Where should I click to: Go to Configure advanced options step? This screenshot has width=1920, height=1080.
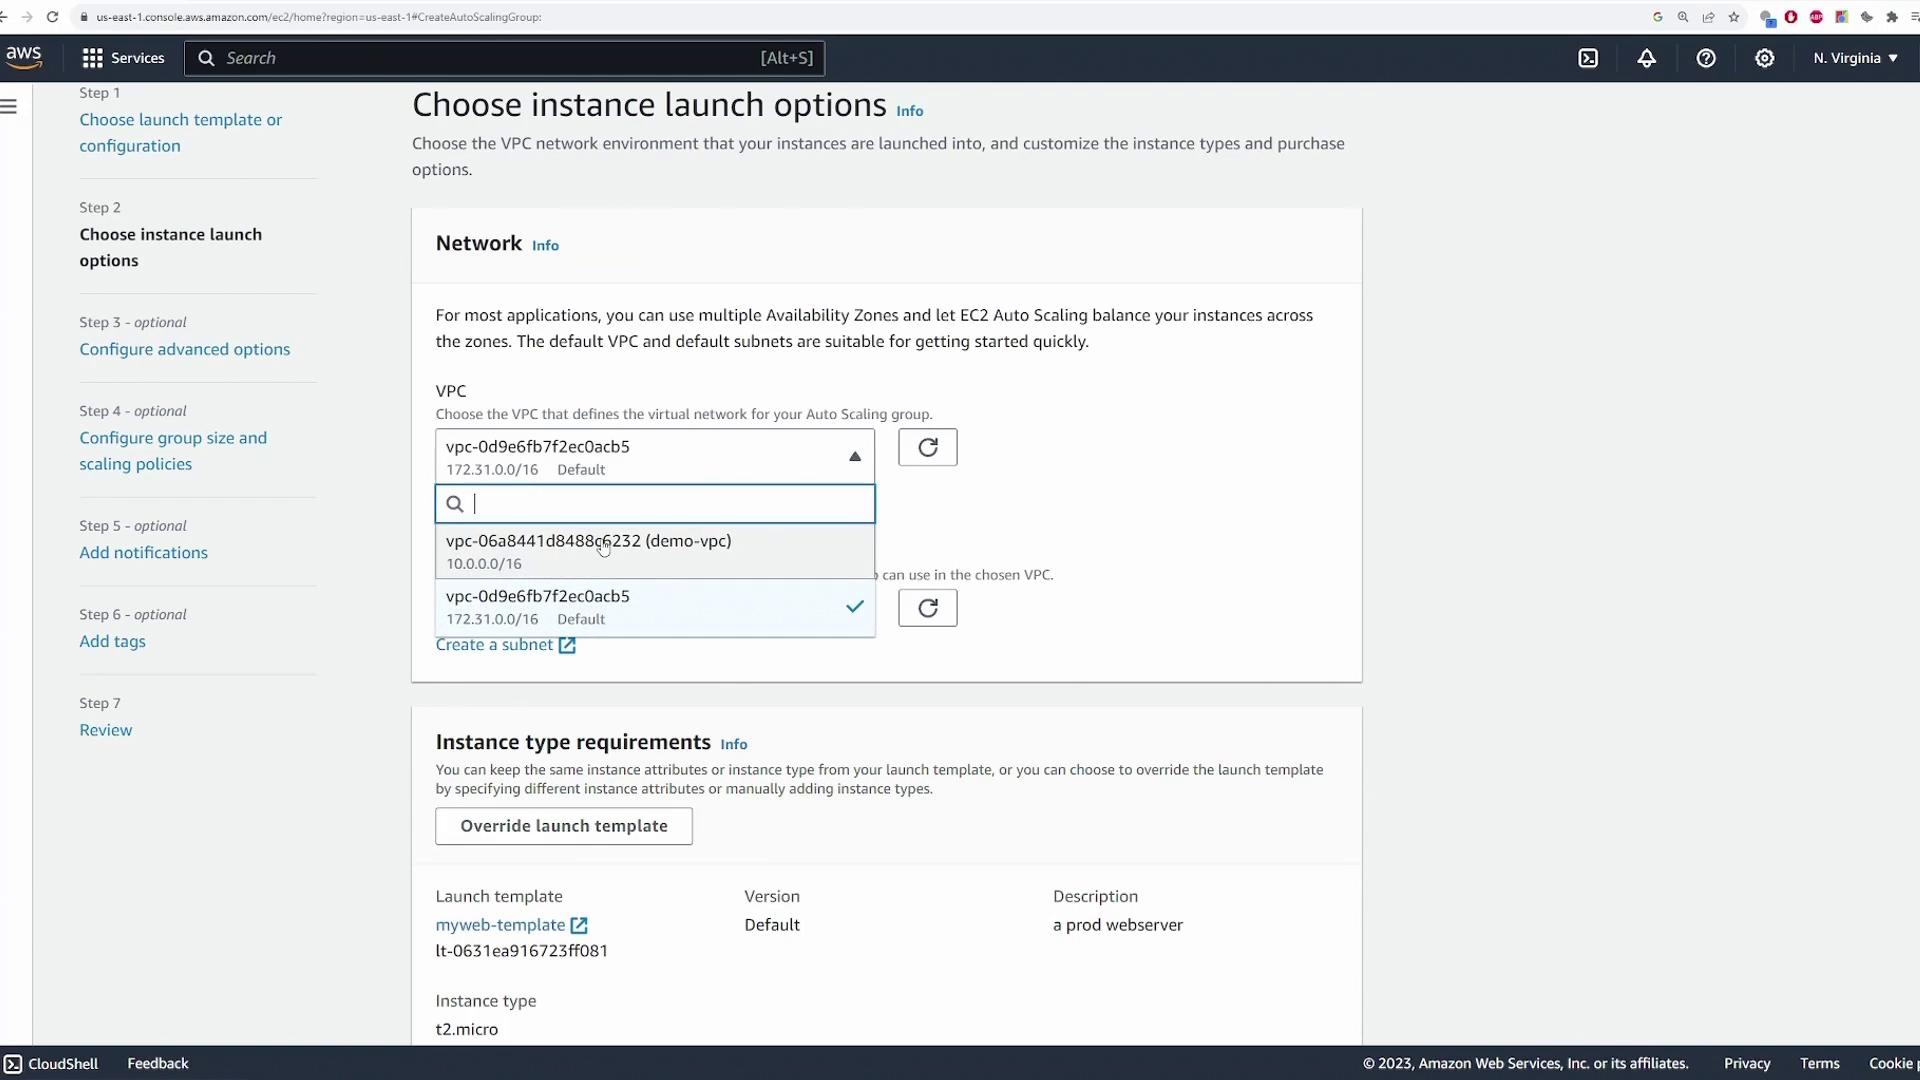point(184,349)
